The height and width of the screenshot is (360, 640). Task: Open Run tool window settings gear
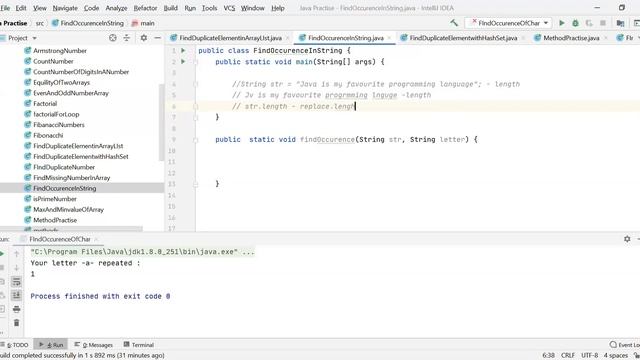pyautogui.click(x=627, y=239)
